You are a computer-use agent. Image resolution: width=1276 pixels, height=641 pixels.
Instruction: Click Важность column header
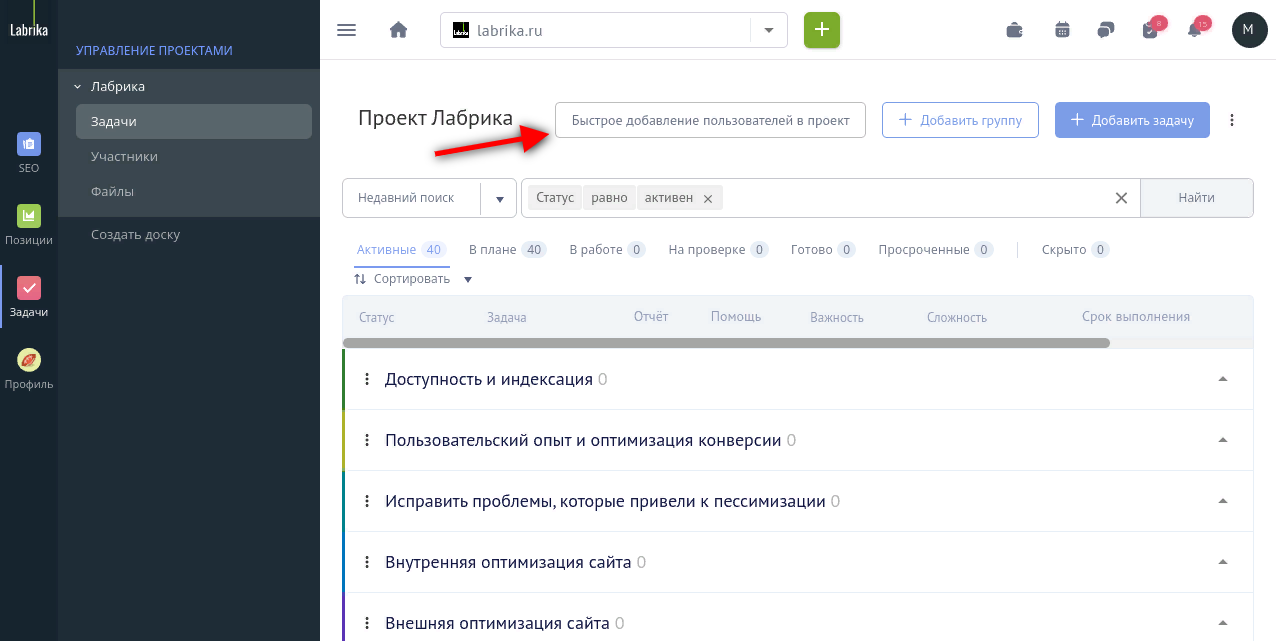[x=836, y=317]
